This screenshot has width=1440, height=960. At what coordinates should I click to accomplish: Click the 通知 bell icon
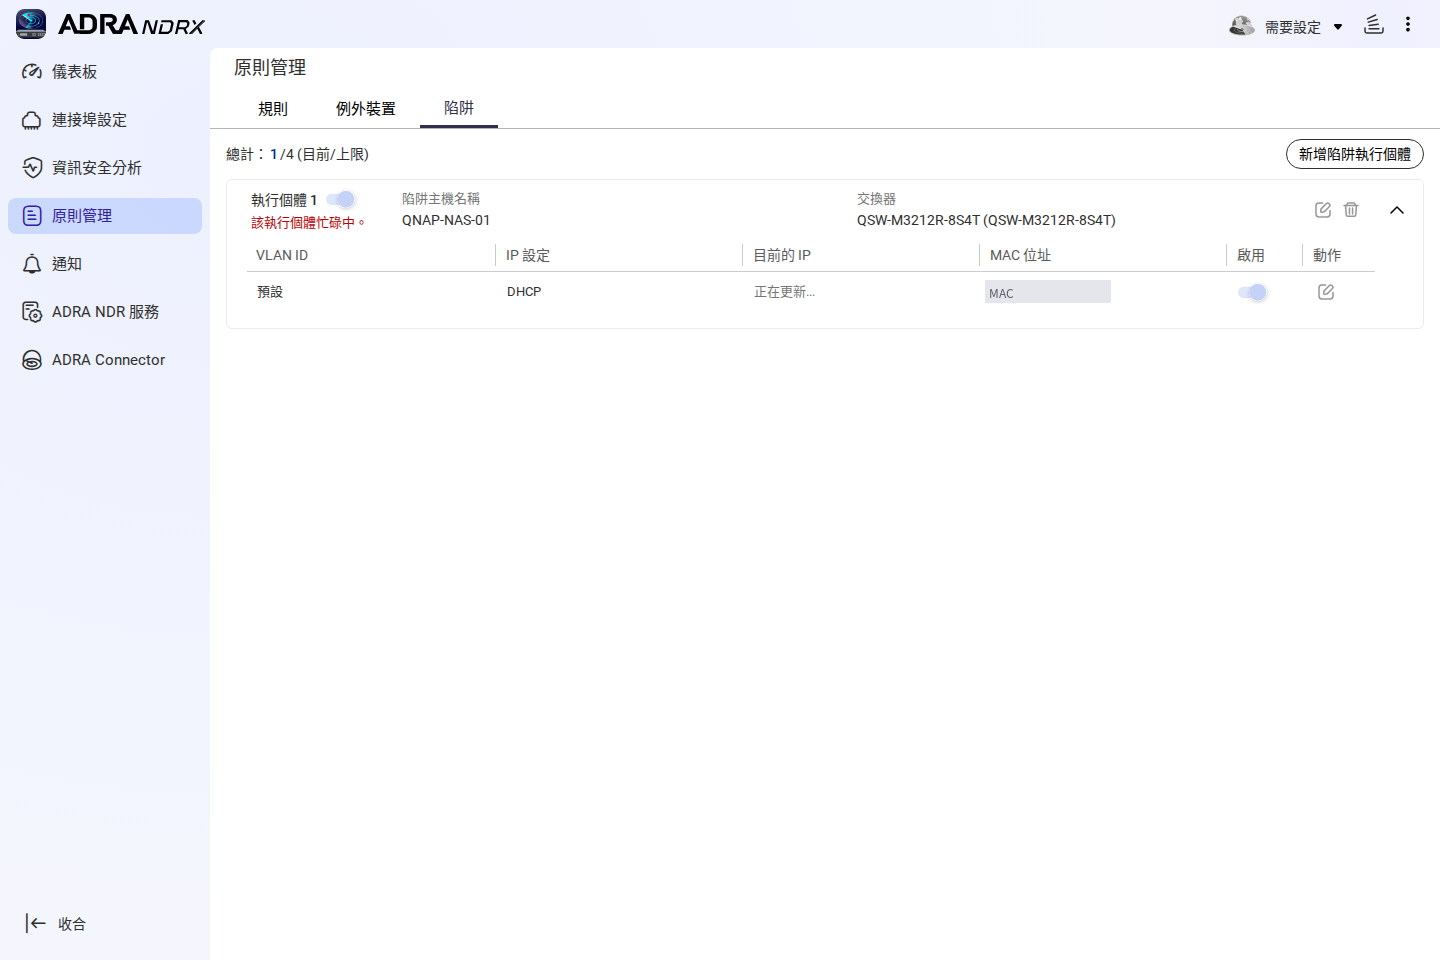coord(32,264)
